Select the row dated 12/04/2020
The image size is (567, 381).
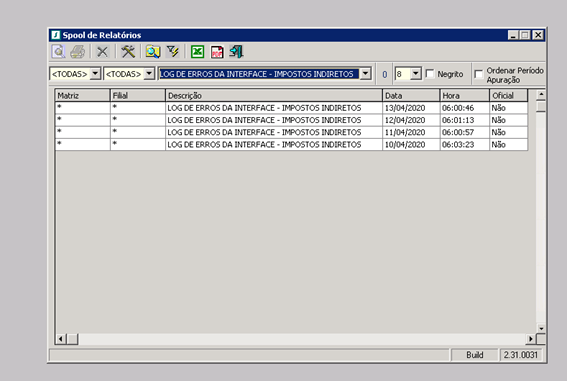point(291,120)
